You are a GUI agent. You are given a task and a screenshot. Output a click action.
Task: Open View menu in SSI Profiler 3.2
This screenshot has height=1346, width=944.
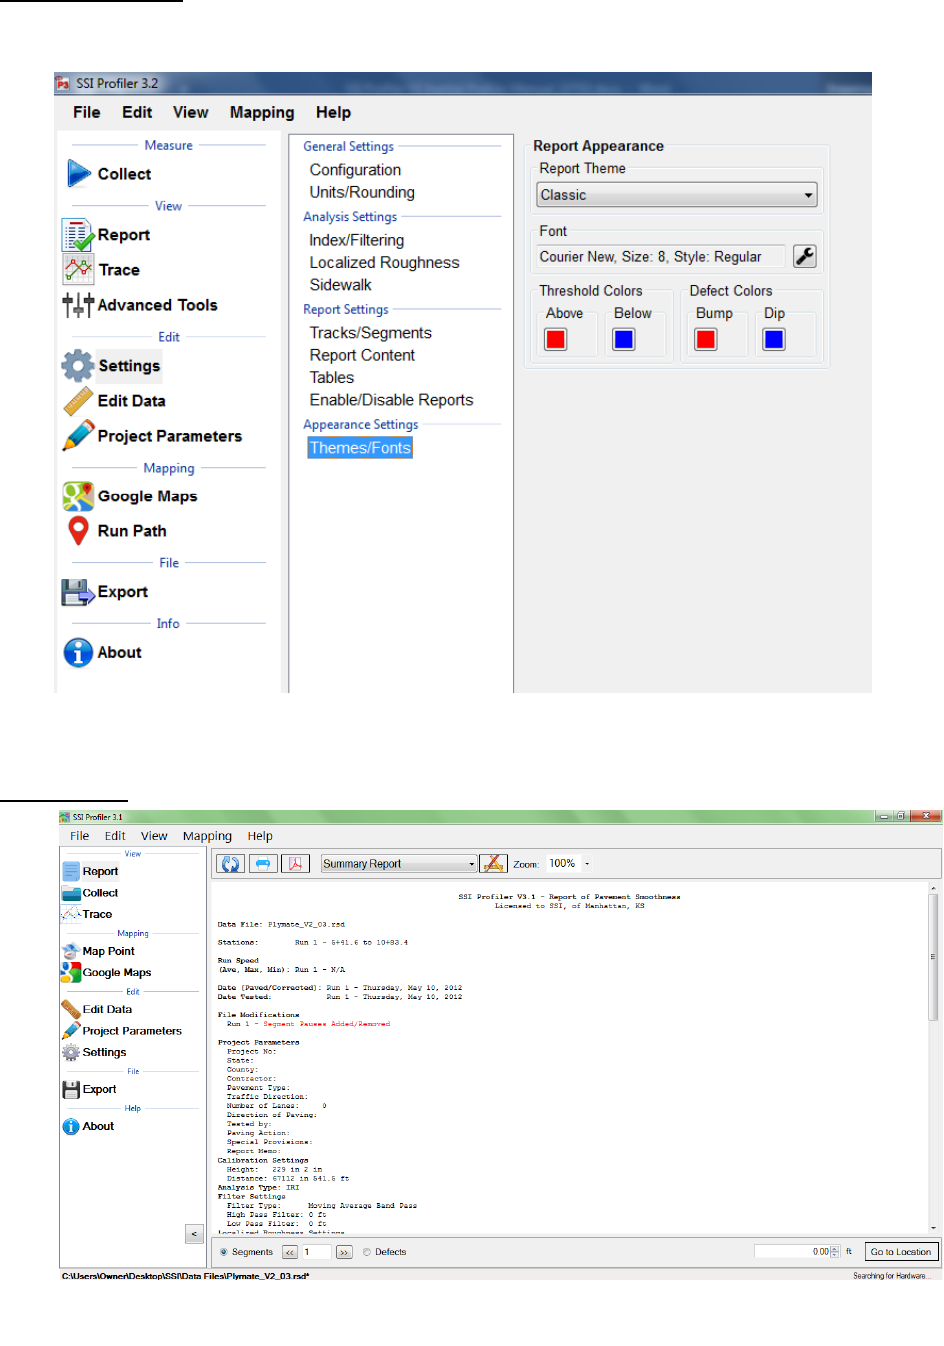[191, 113]
